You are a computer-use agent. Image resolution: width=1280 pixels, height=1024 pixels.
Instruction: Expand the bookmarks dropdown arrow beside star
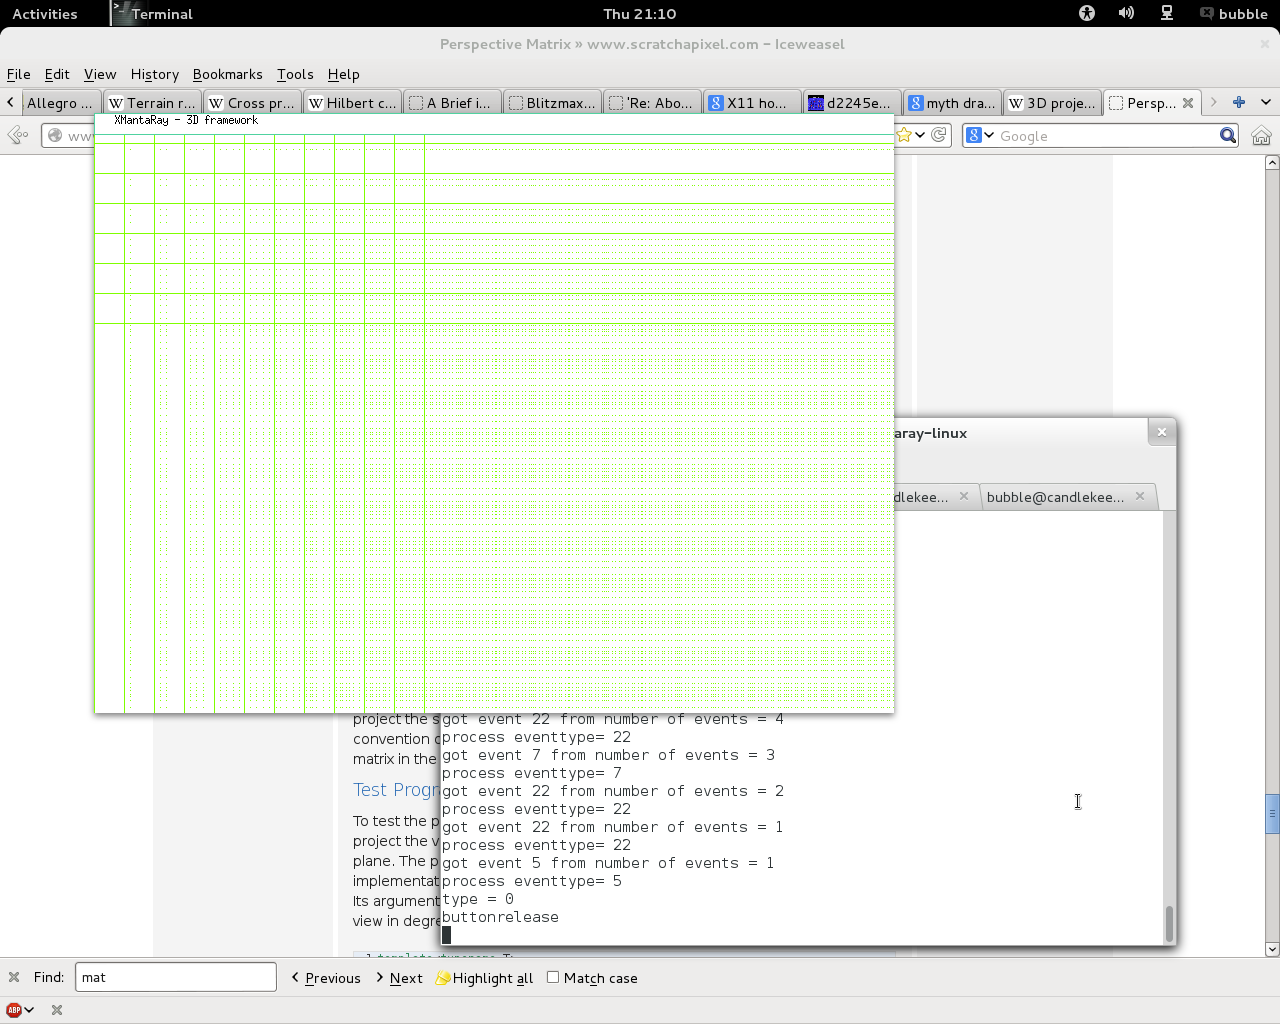[920, 135]
